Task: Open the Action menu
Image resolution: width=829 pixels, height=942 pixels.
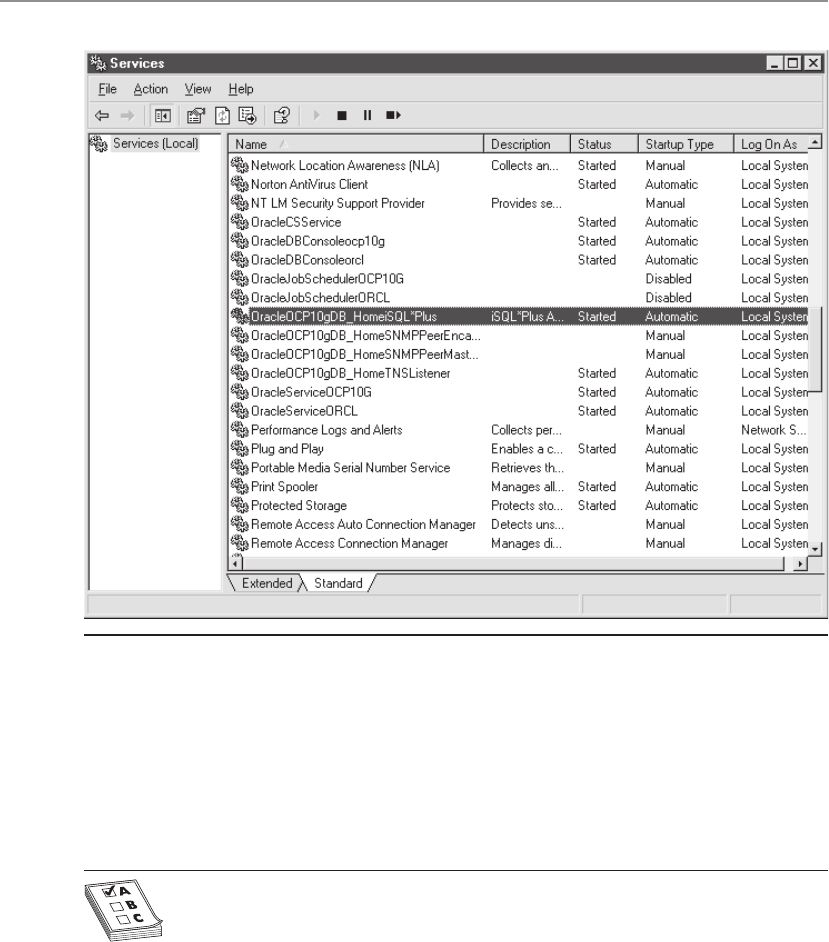Action: [151, 89]
